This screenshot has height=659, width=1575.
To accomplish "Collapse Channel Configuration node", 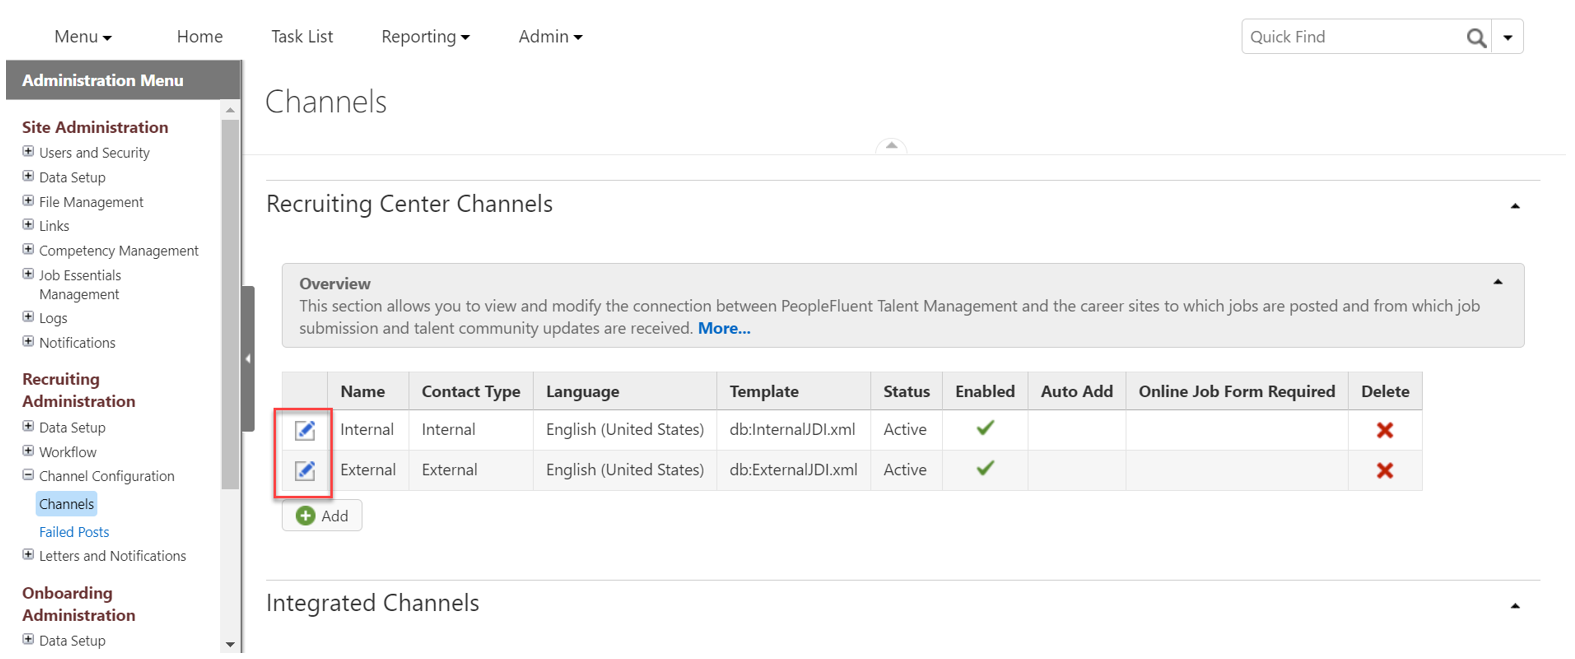I will coord(28,475).
